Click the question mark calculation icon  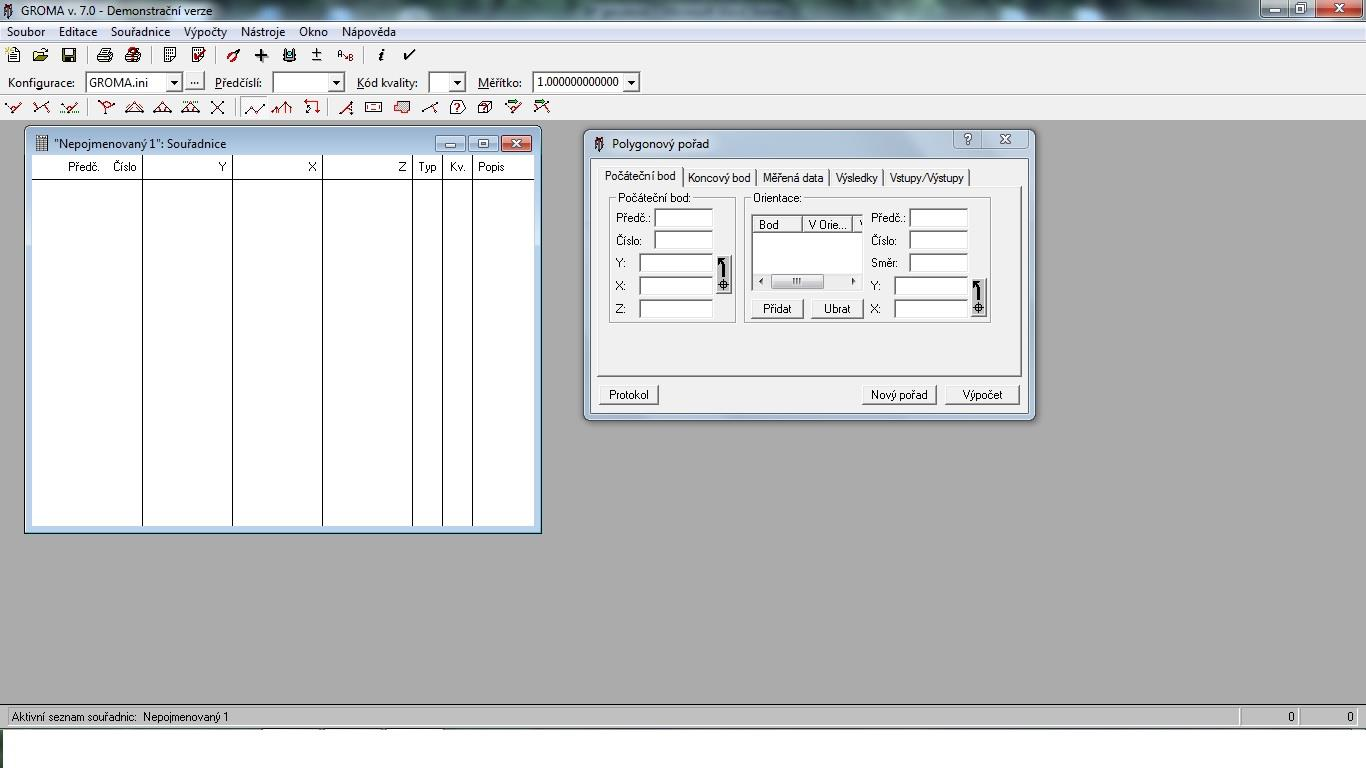[457, 107]
